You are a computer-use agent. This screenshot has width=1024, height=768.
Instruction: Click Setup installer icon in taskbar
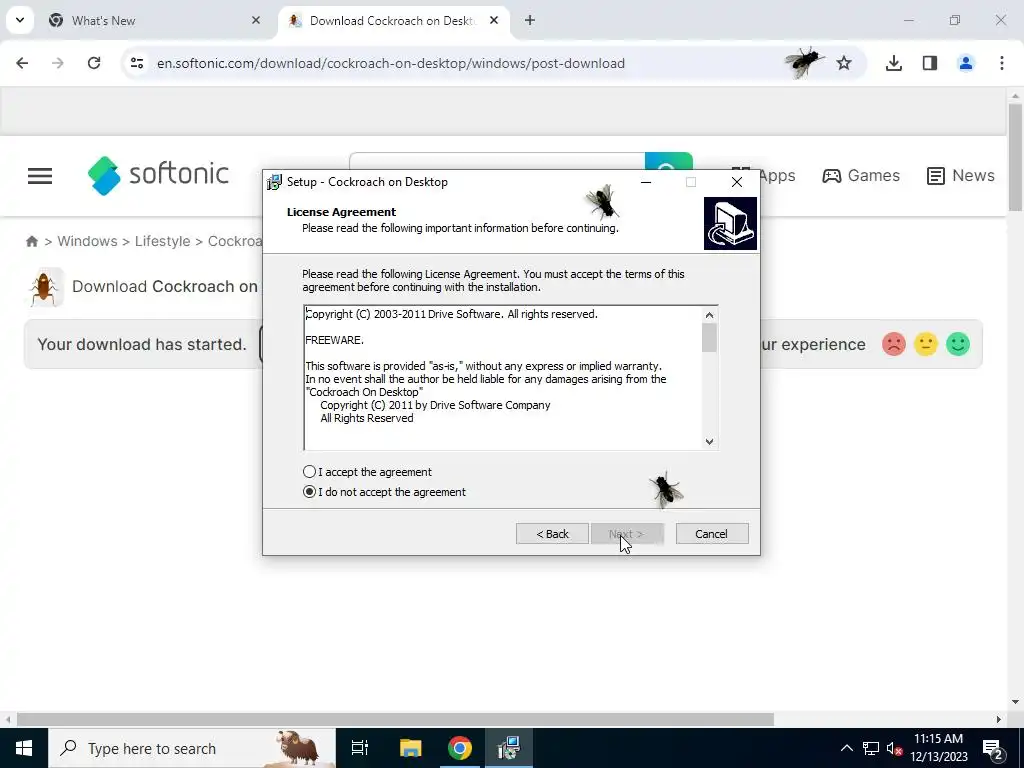(509, 748)
